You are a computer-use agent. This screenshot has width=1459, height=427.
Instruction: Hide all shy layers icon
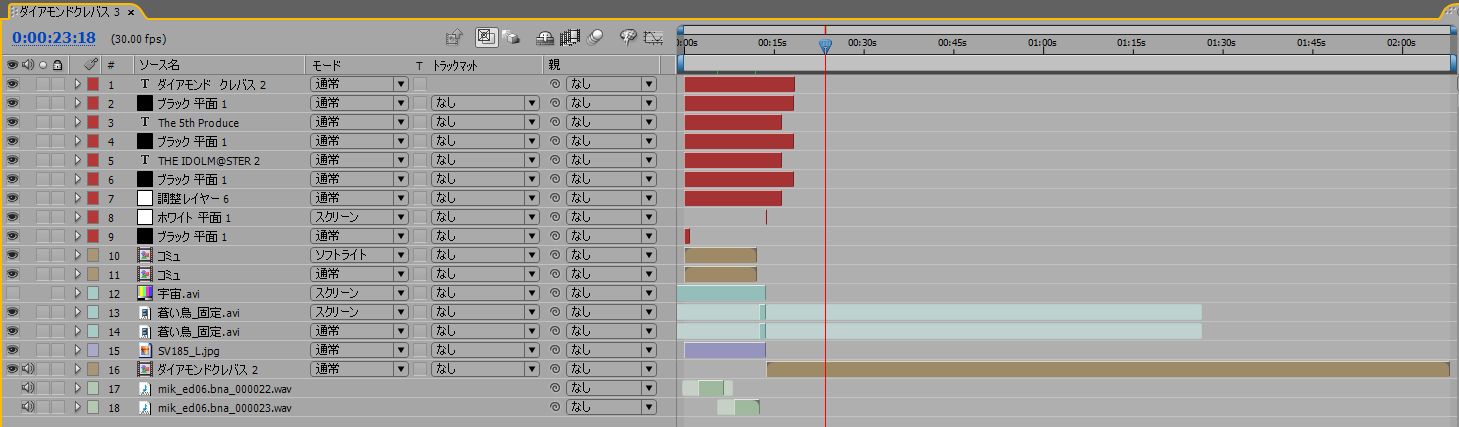coord(545,38)
